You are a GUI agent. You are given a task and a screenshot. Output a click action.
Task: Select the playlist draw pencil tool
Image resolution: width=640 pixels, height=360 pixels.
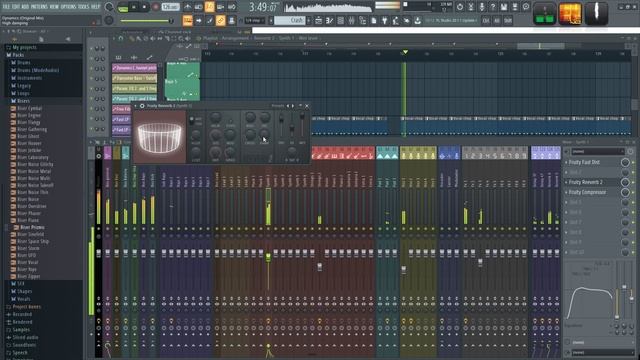131,38
